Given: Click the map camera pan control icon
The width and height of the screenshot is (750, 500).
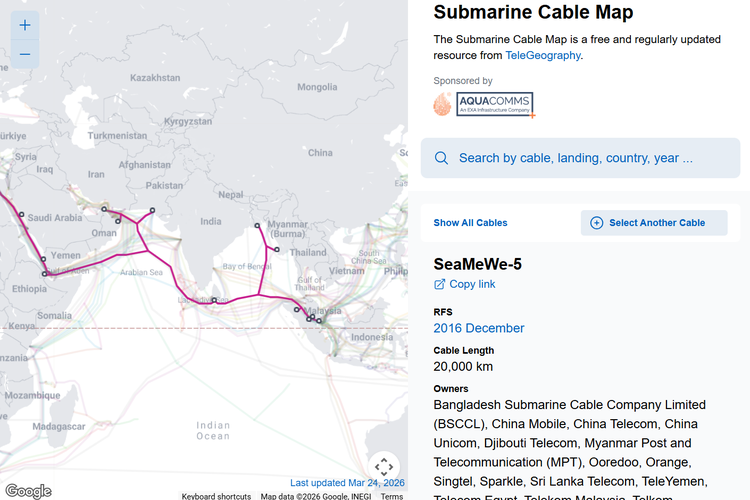Looking at the screenshot, I should [x=384, y=466].
